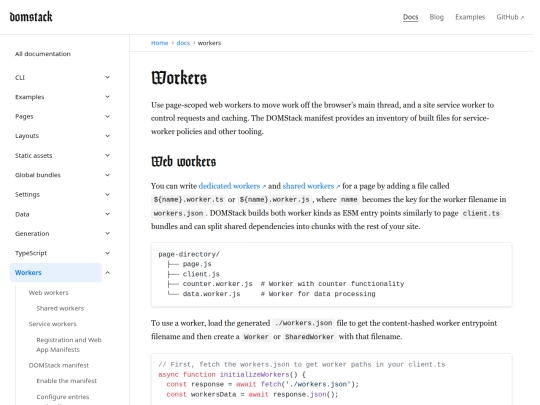
Task: Expand the Static assets section chevron
Action: 107,155
